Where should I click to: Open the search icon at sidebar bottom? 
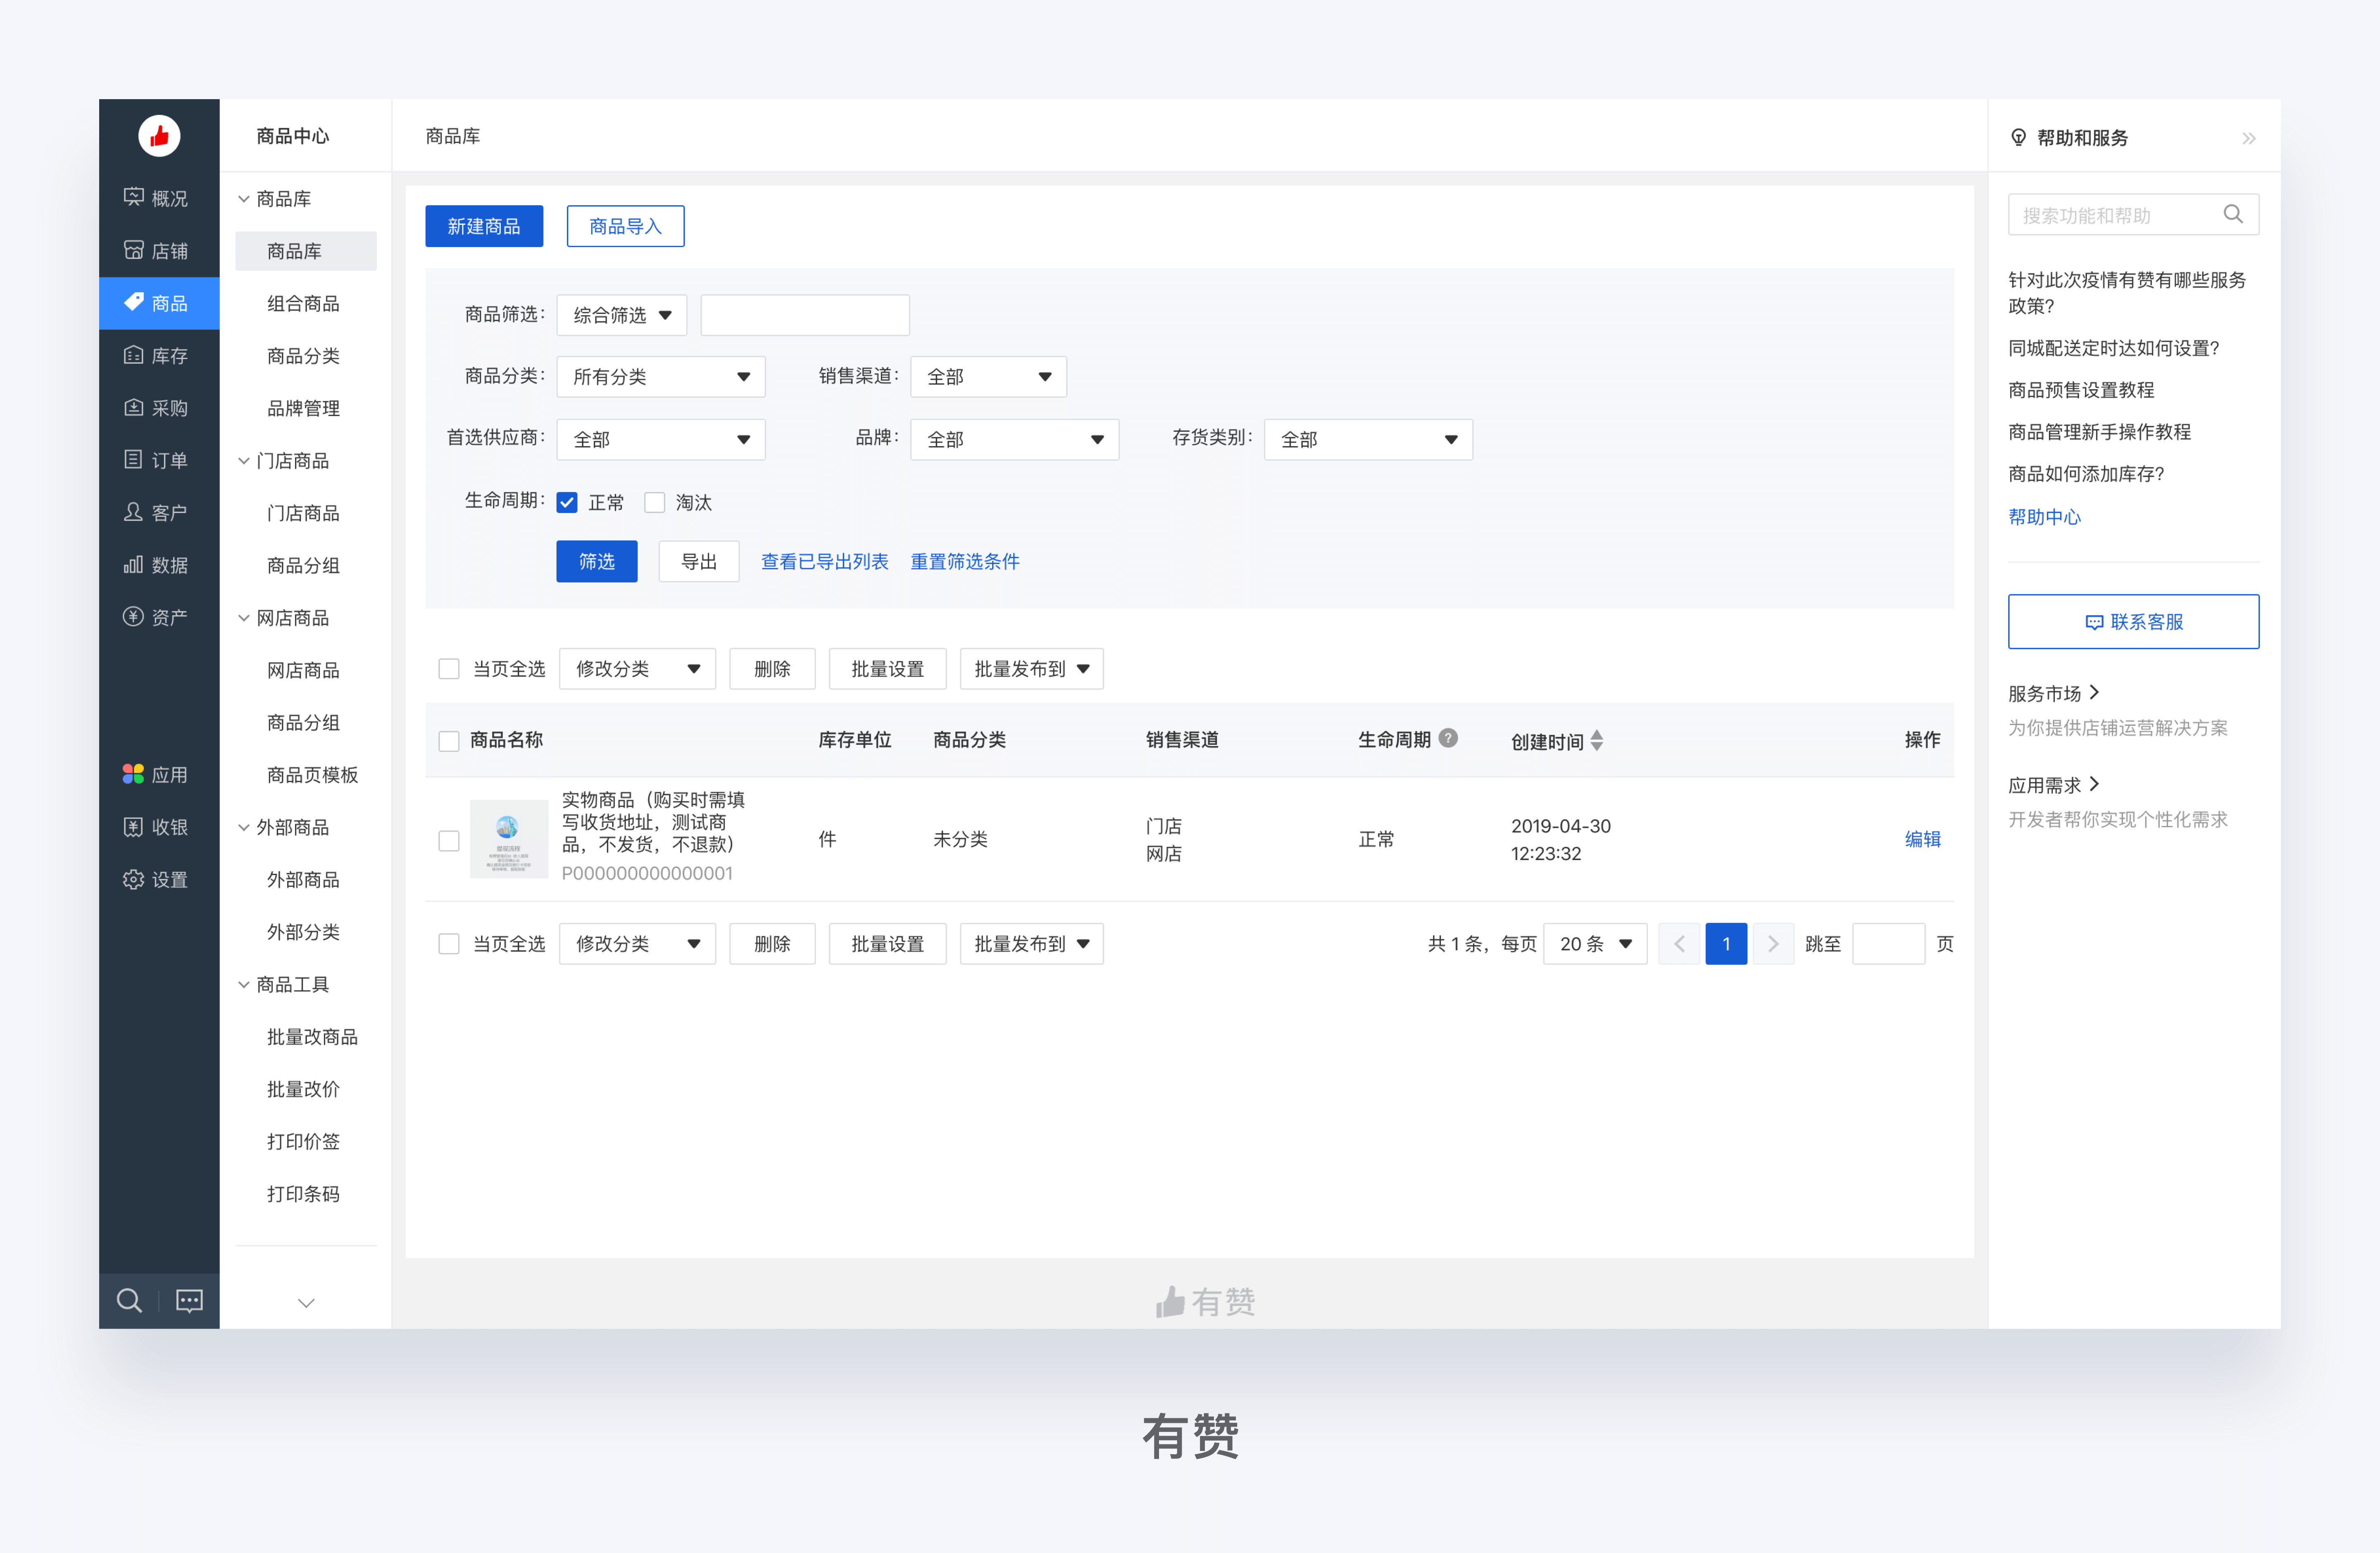pos(129,1300)
